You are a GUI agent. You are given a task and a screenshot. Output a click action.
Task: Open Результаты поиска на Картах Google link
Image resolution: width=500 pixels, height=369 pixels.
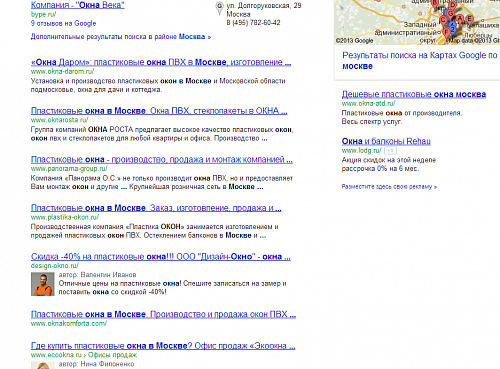(421, 60)
